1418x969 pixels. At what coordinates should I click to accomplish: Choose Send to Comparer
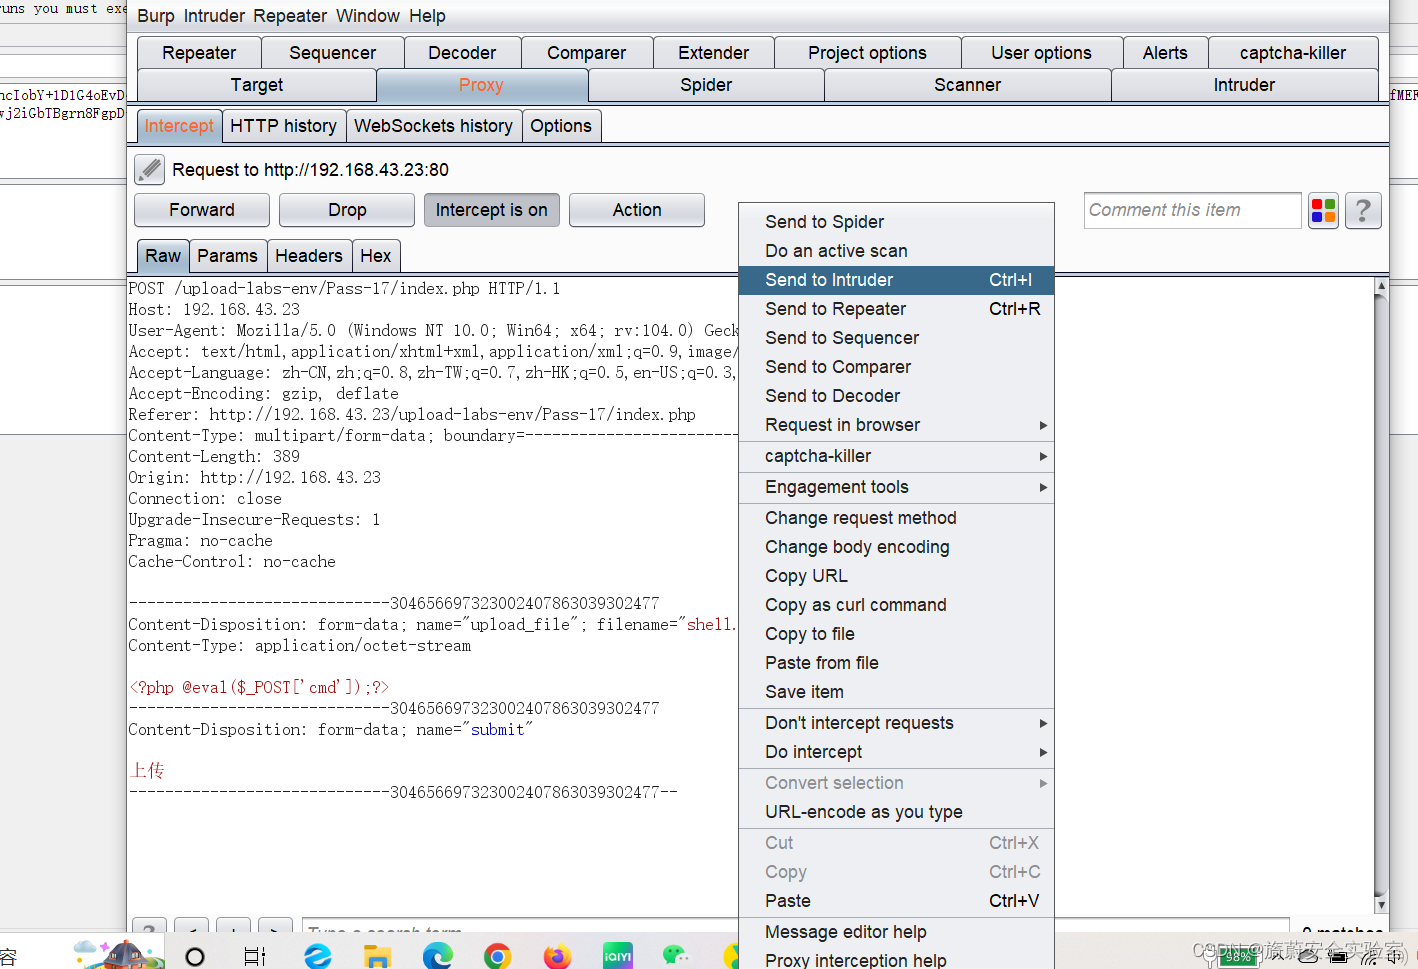[896, 367]
